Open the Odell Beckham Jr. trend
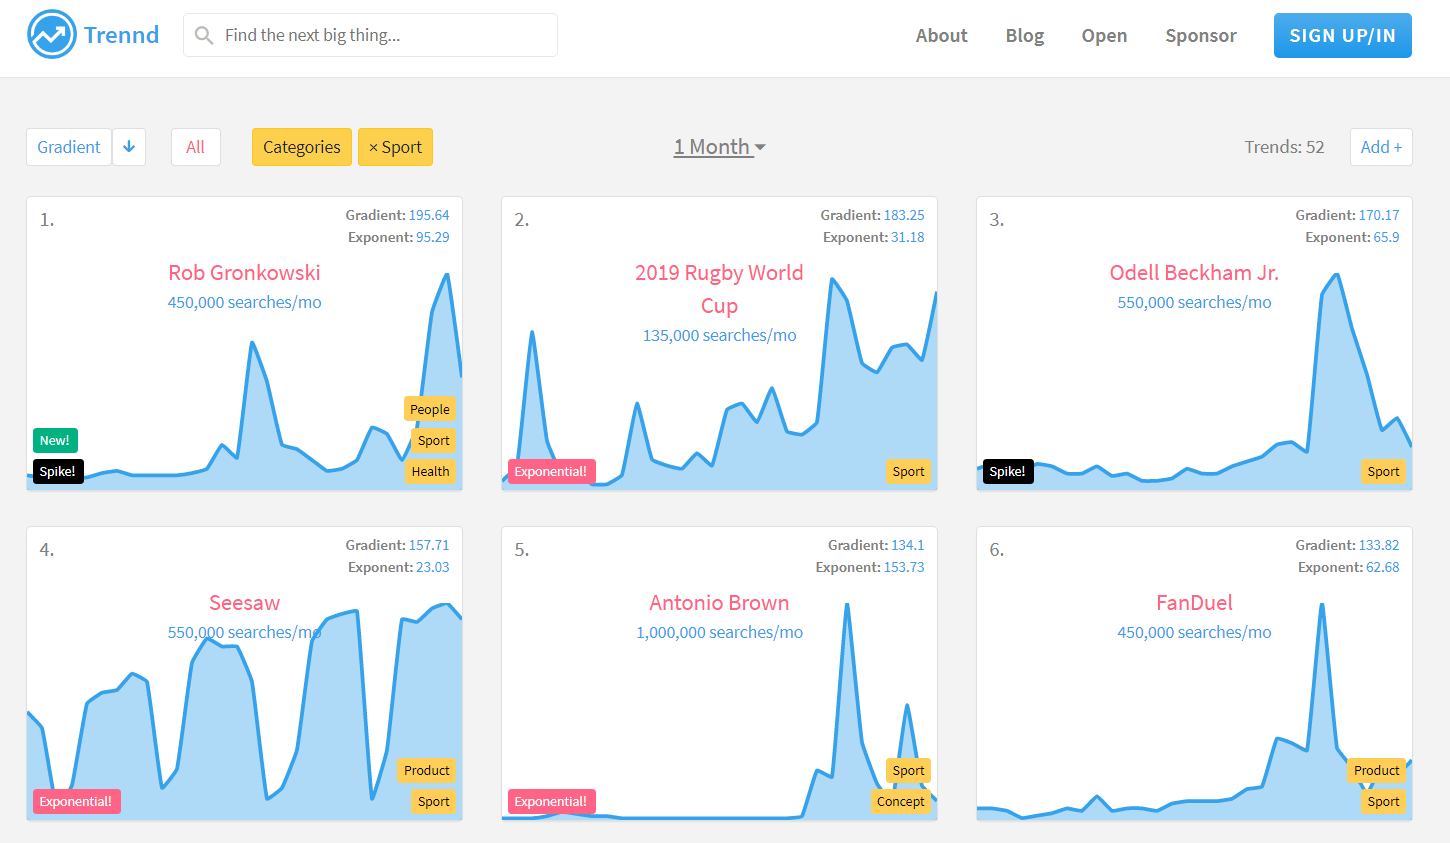Image resolution: width=1450 pixels, height=843 pixels. 1194,272
